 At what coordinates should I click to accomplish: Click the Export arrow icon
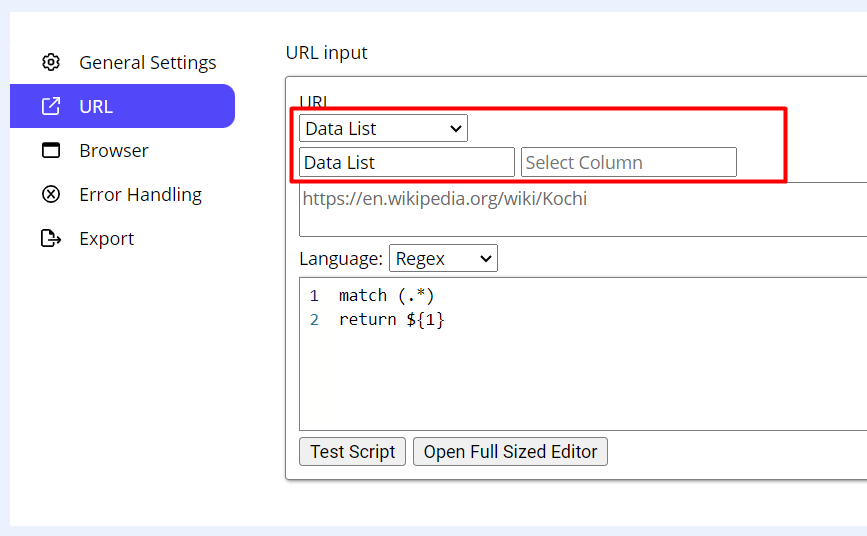coord(51,238)
